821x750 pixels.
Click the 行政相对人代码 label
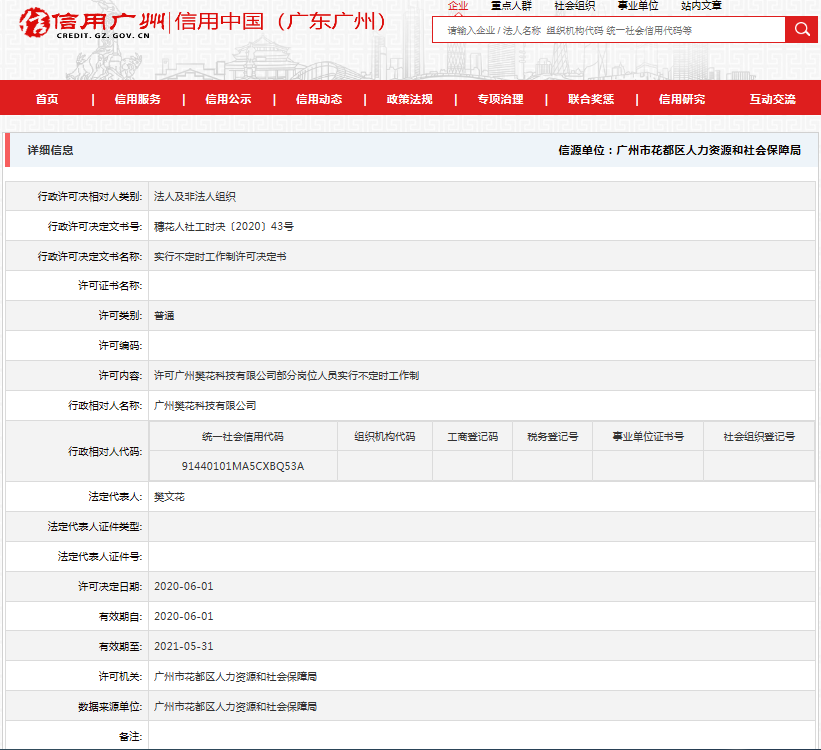click(x=105, y=451)
